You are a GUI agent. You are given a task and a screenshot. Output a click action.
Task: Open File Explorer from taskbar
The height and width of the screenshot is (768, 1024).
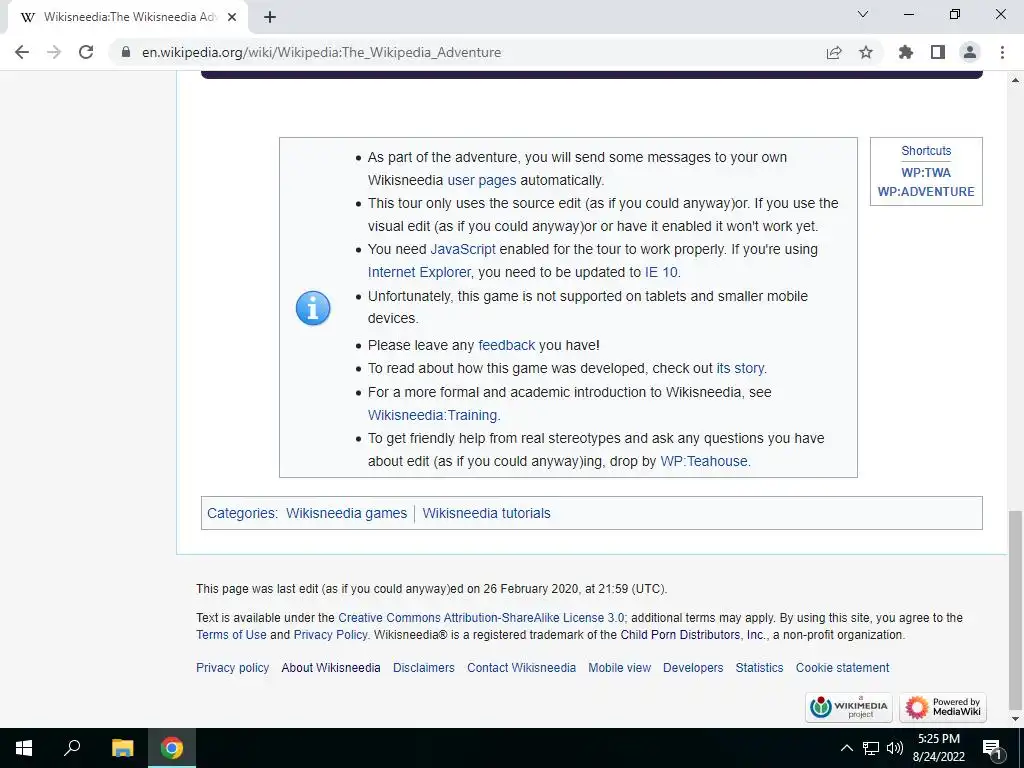point(122,748)
